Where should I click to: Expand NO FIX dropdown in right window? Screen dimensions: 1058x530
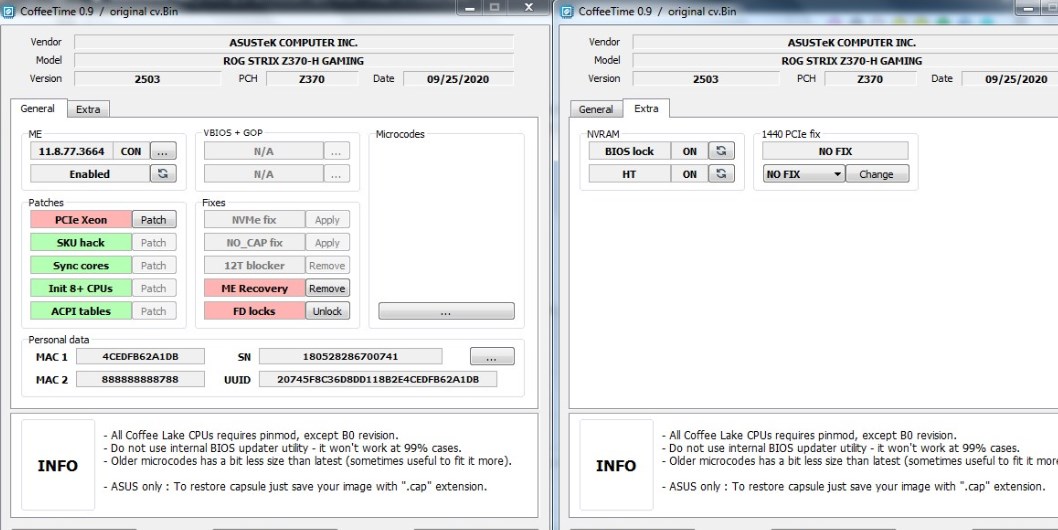point(804,174)
